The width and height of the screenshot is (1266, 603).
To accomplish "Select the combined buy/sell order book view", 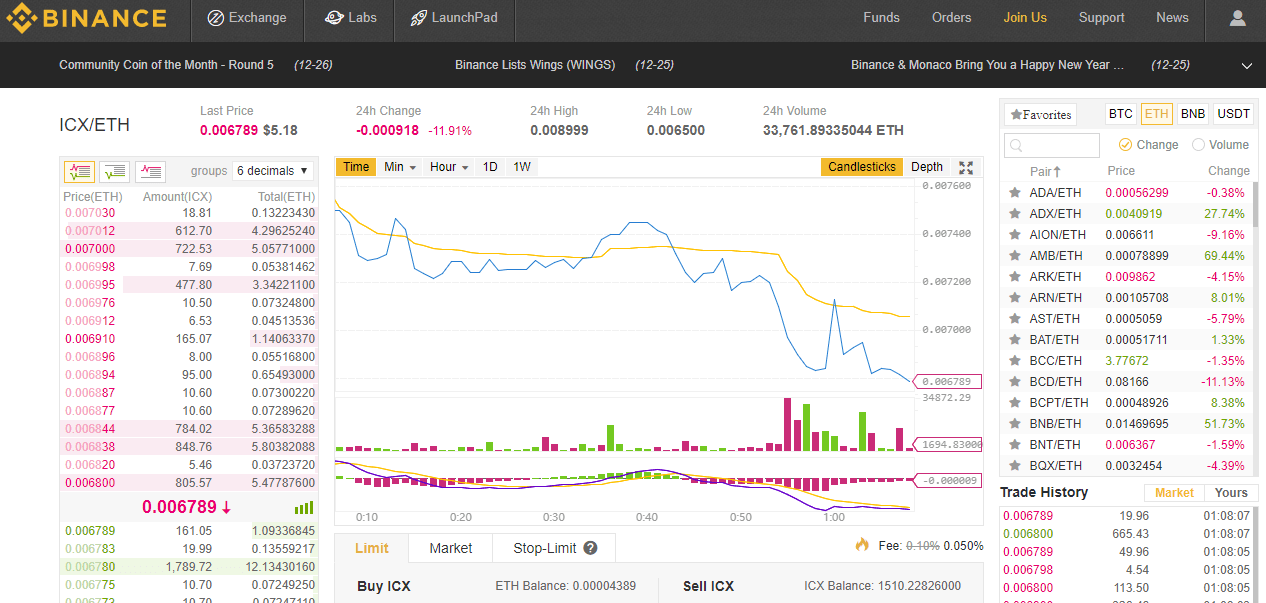I will (79, 171).
